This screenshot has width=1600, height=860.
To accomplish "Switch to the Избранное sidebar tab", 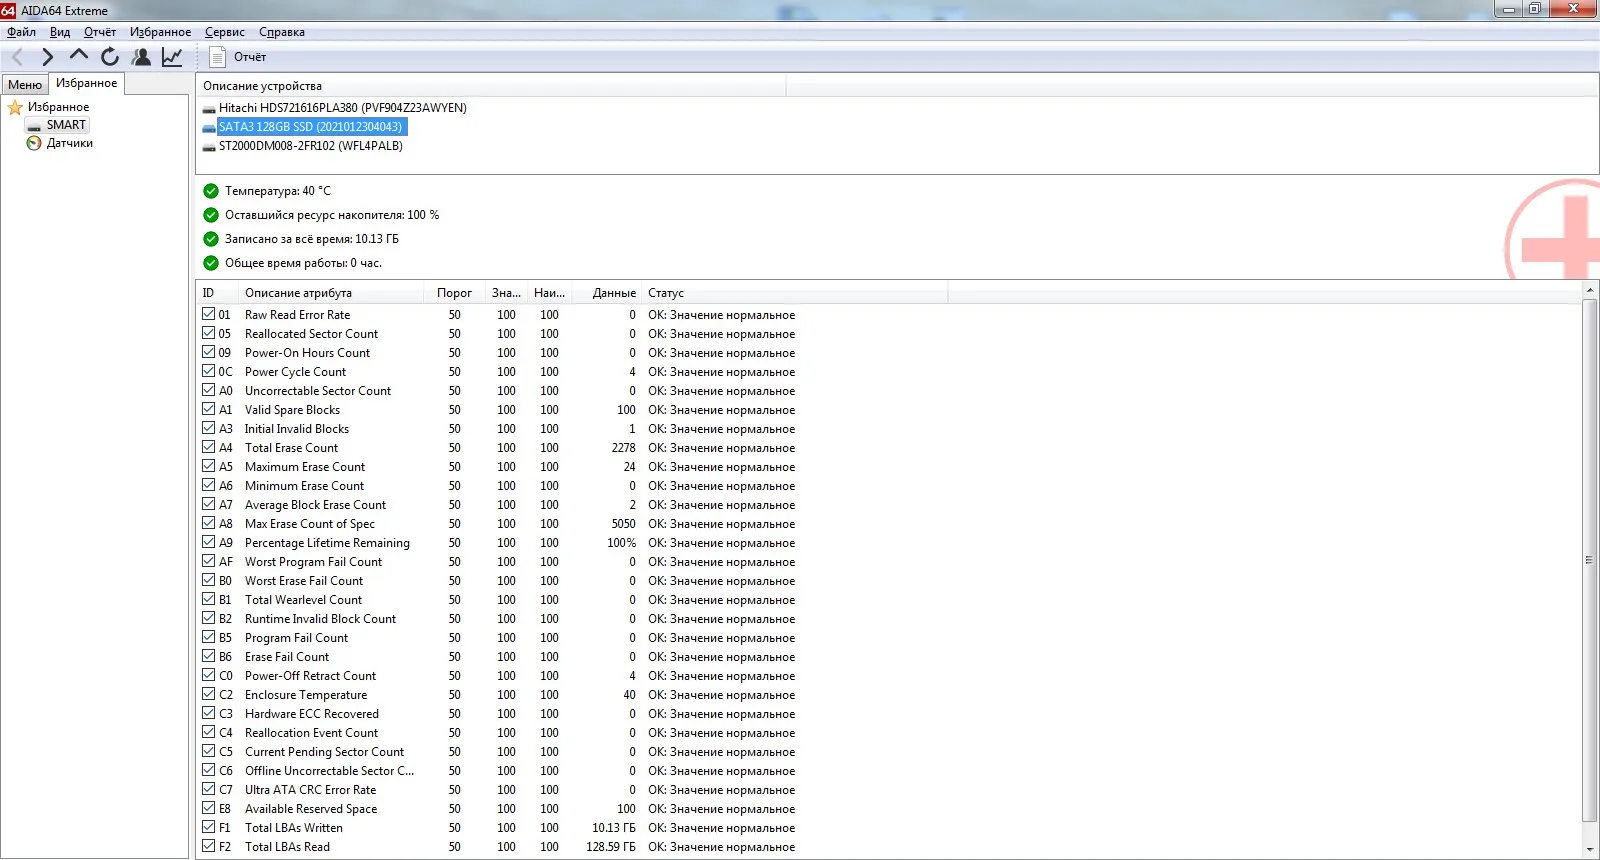I will point(86,83).
